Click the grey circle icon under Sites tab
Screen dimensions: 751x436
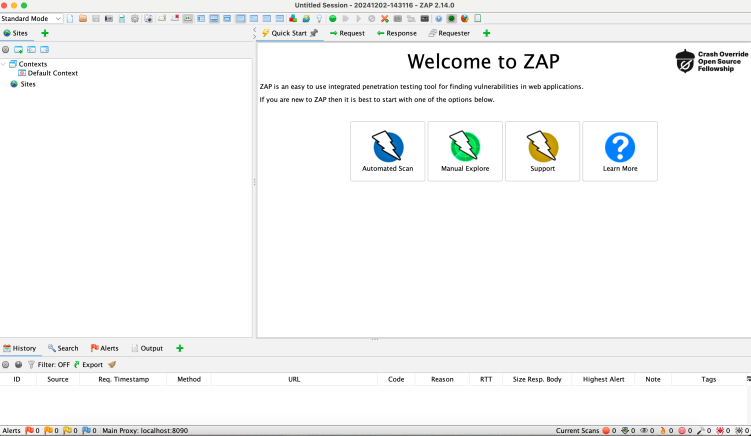pos(5,49)
